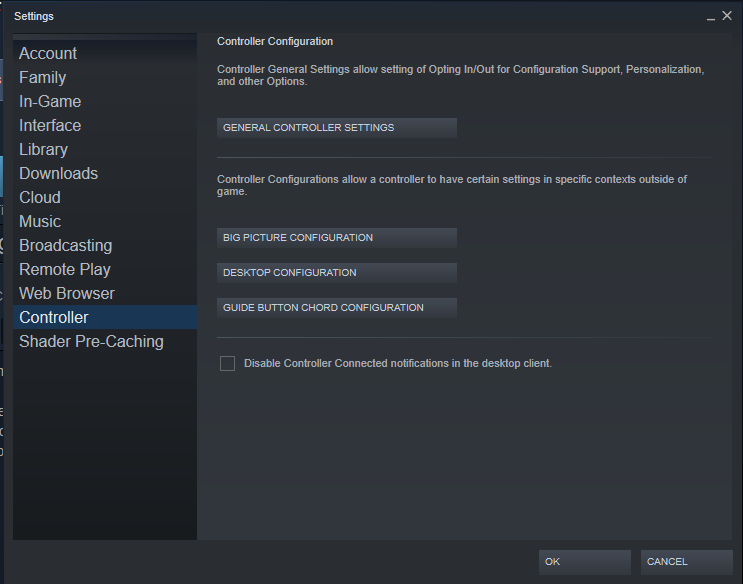Show the Downloads settings page
The image size is (743, 584).
(x=59, y=174)
